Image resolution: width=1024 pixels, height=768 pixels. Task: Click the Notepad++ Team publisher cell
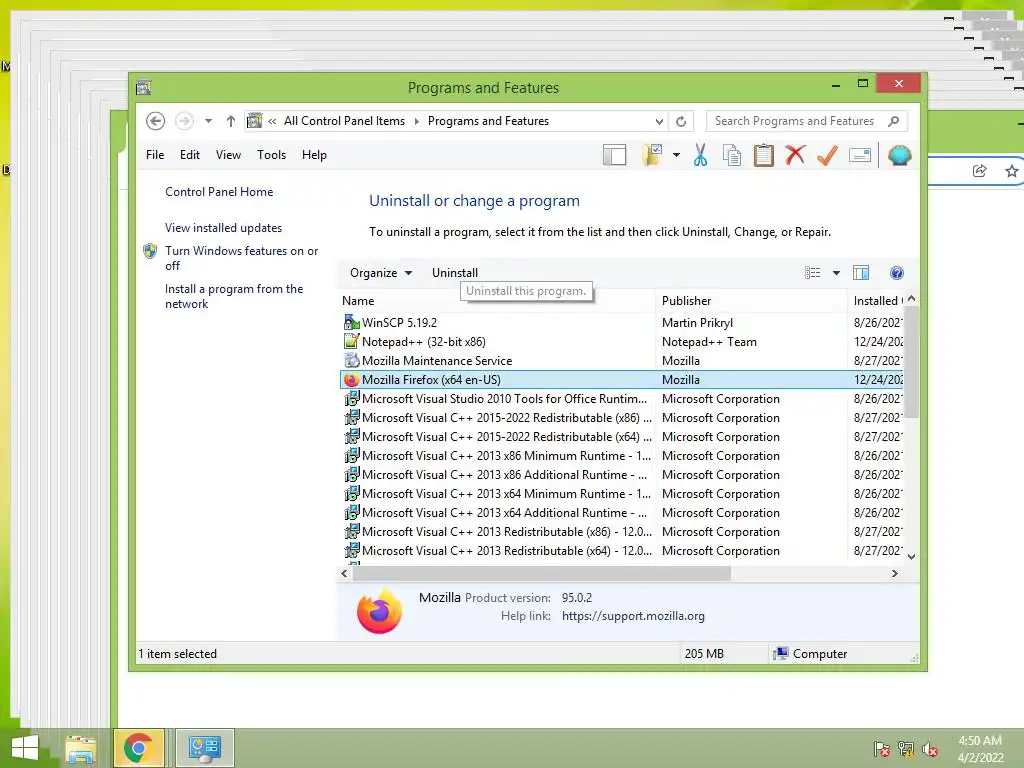coord(709,342)
